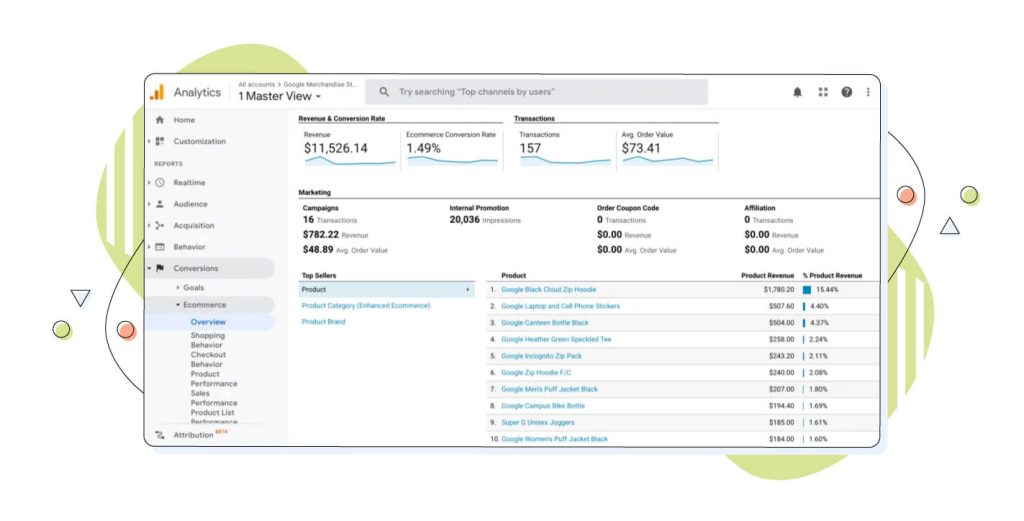Click the 20,036 impressions value
Screen dimensions: 1024x521
(464, 220)
